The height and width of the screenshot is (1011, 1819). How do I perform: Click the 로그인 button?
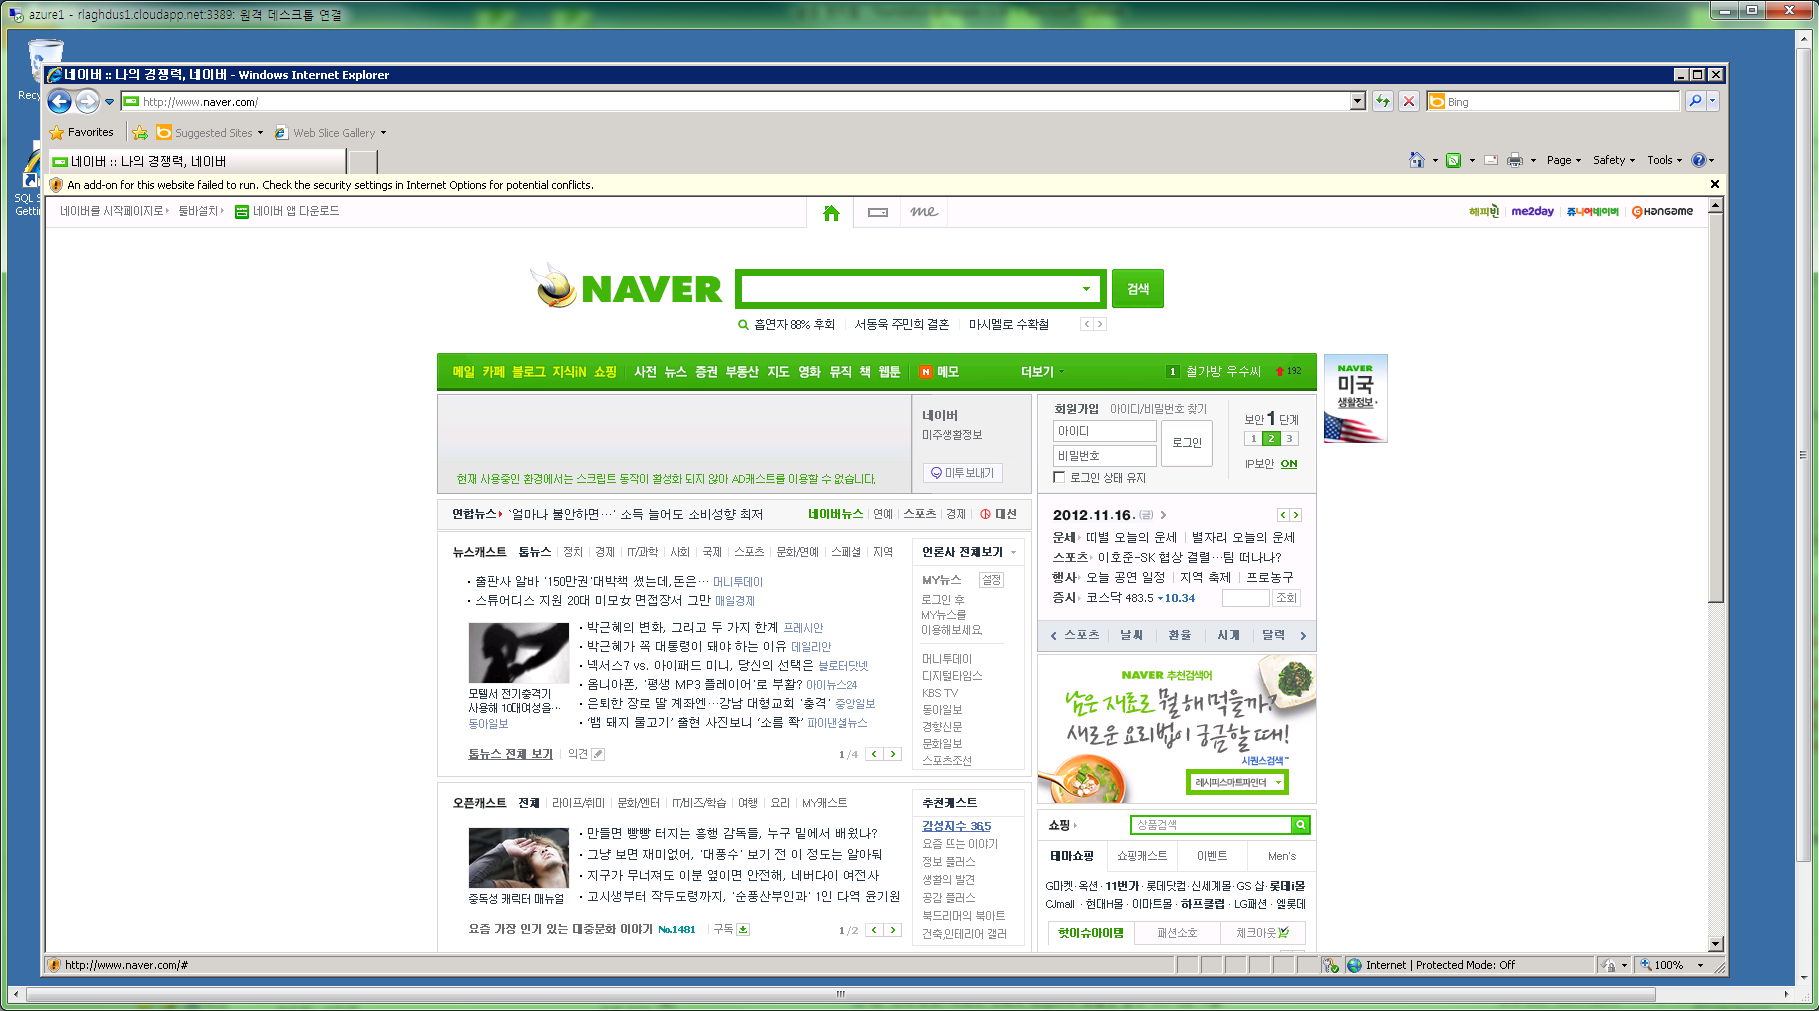(x=1187, y=443)
